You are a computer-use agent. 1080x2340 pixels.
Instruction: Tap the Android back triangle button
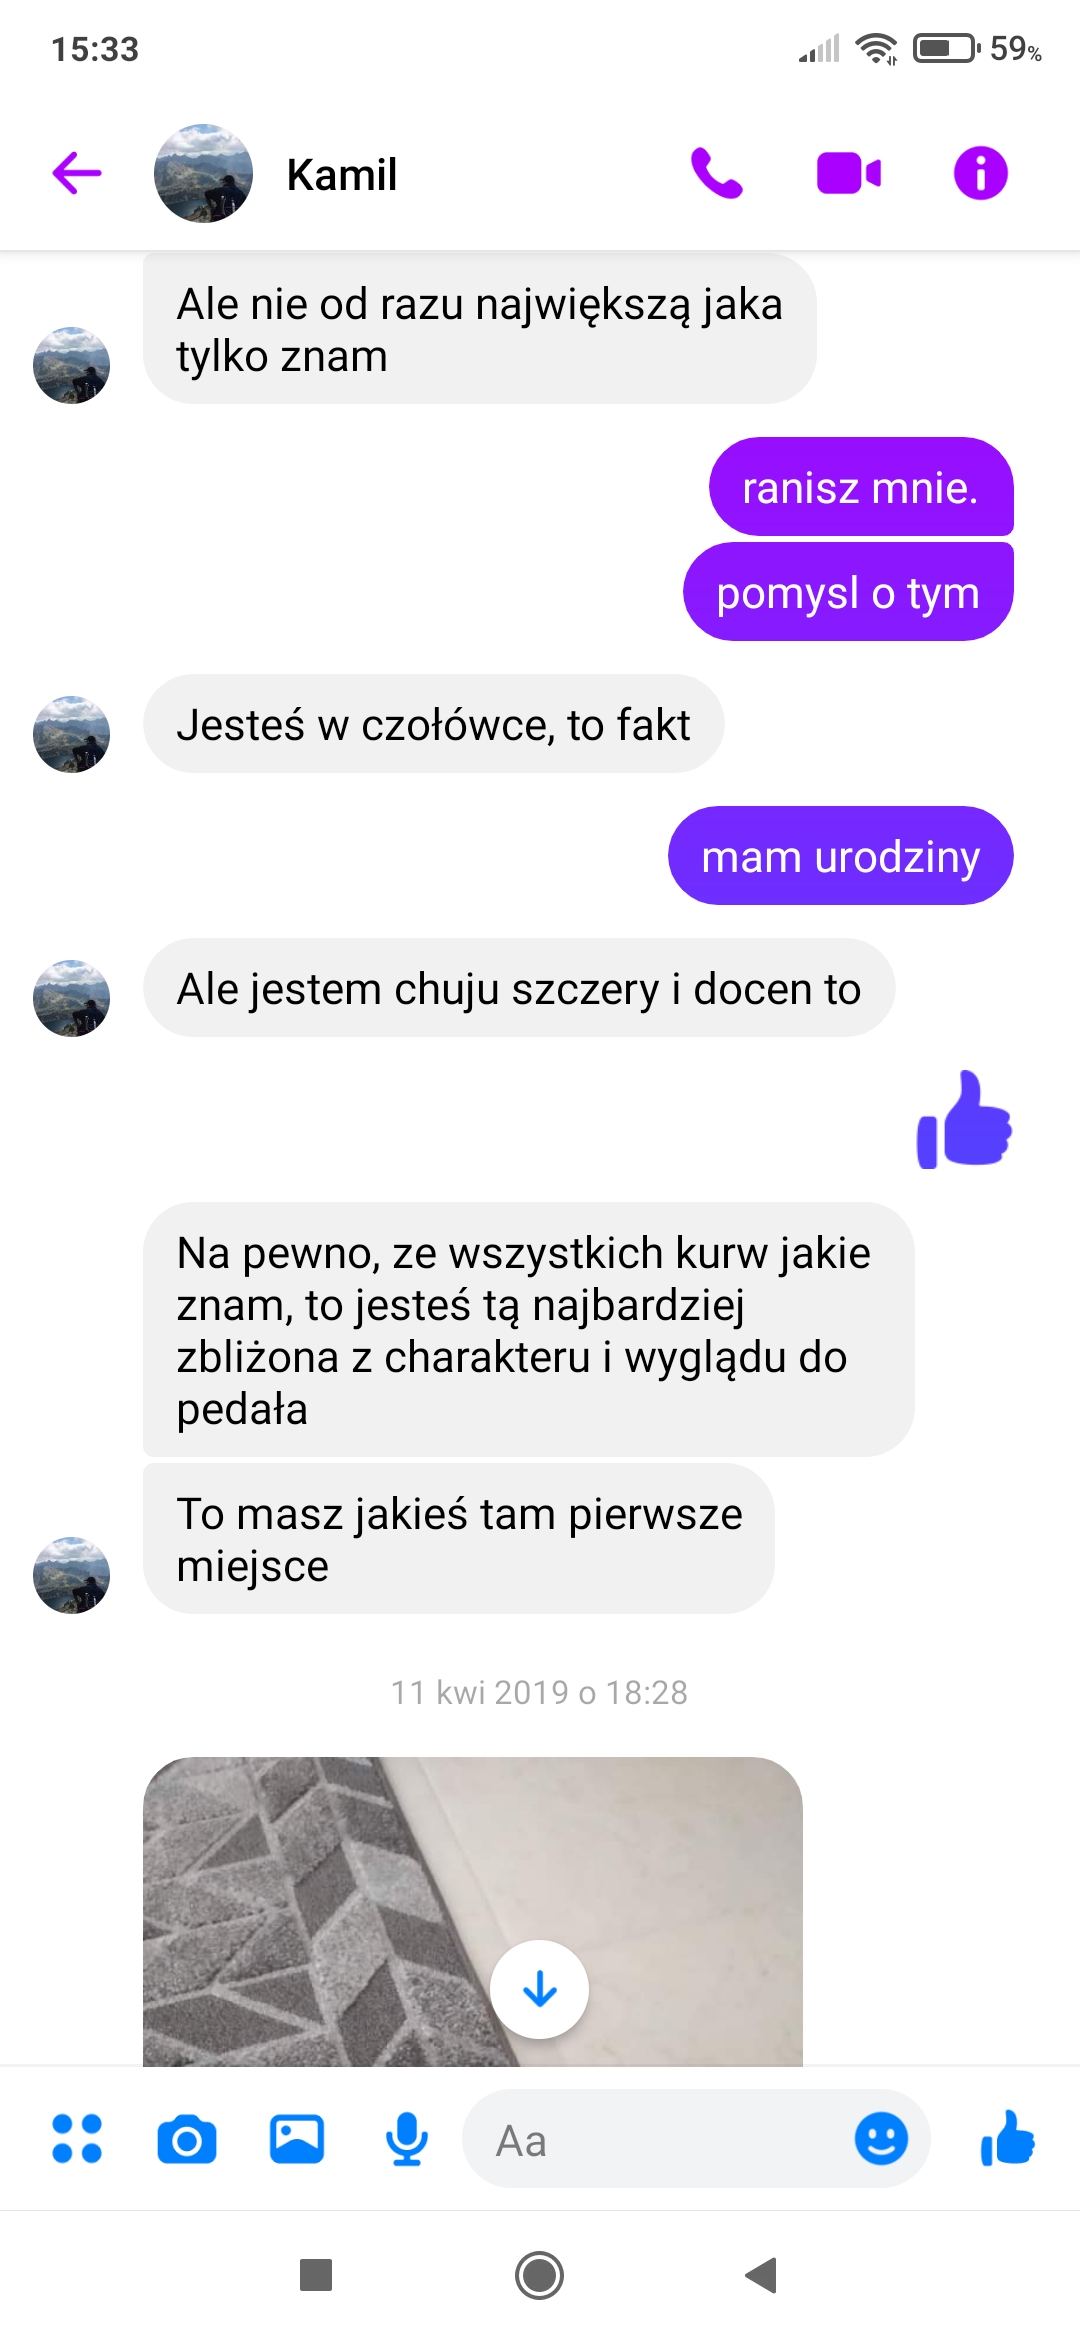pyautogui.click(x=761, y=2275)
